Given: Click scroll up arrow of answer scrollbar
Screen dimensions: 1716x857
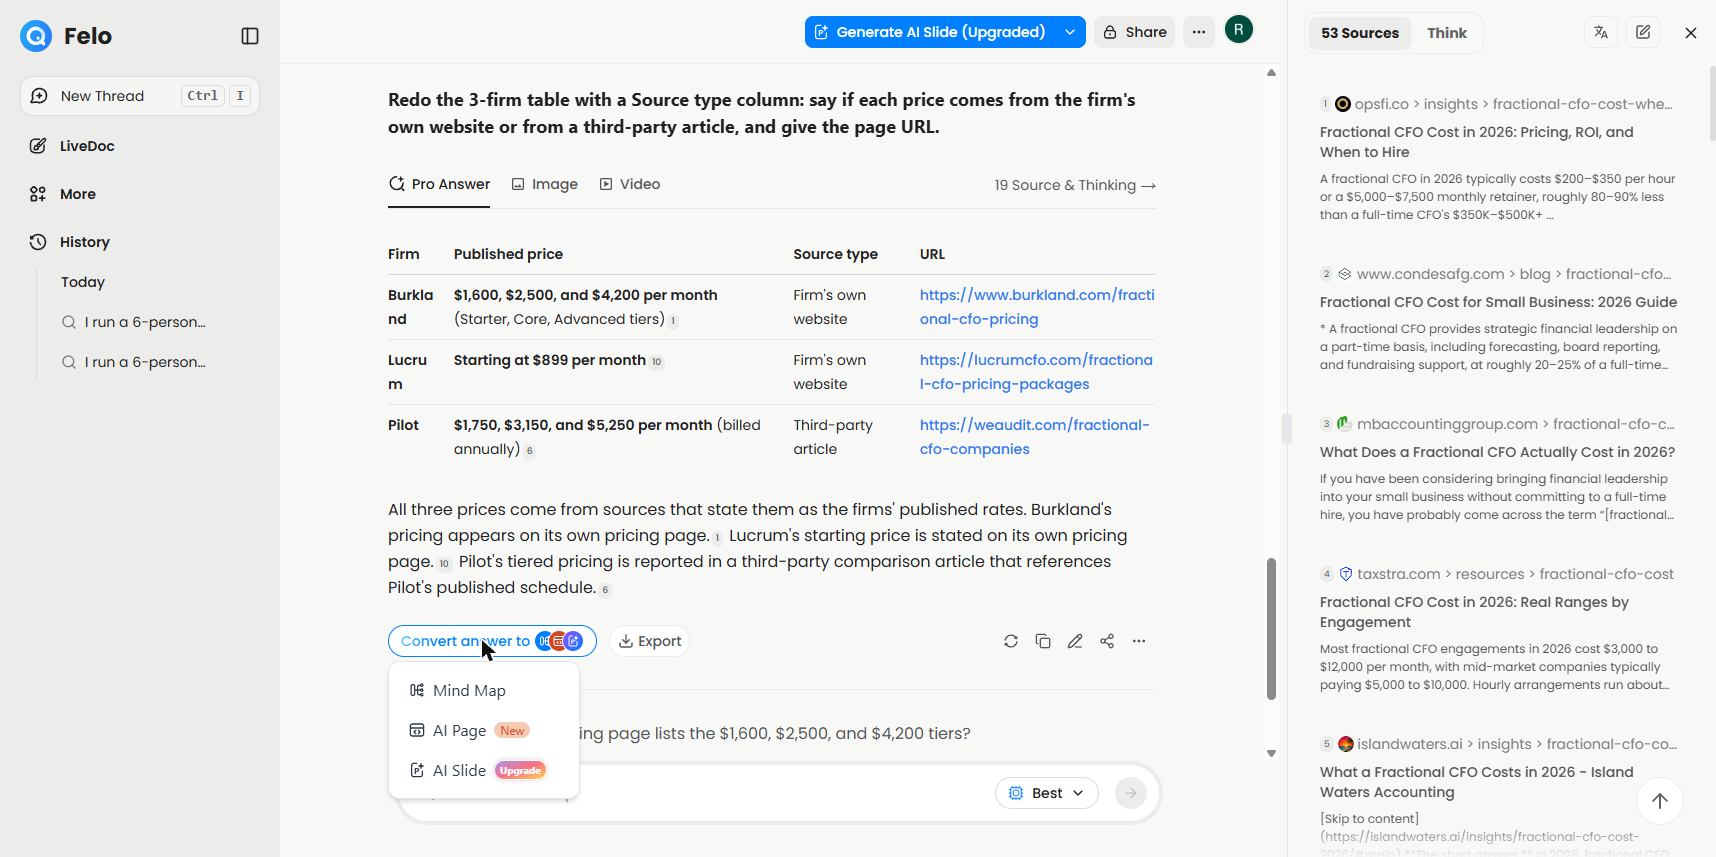Looking at the screenshot, I should (1271, 72).
